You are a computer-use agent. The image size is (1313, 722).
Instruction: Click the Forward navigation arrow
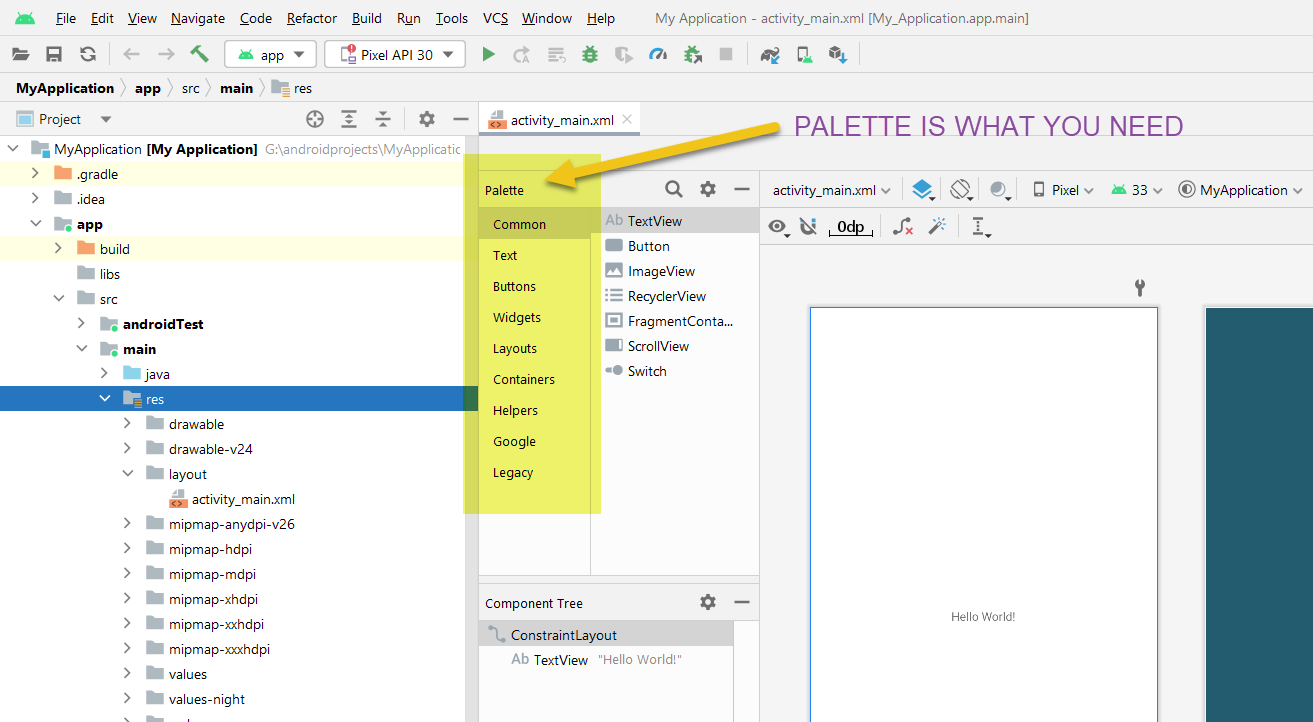(166, 55)
